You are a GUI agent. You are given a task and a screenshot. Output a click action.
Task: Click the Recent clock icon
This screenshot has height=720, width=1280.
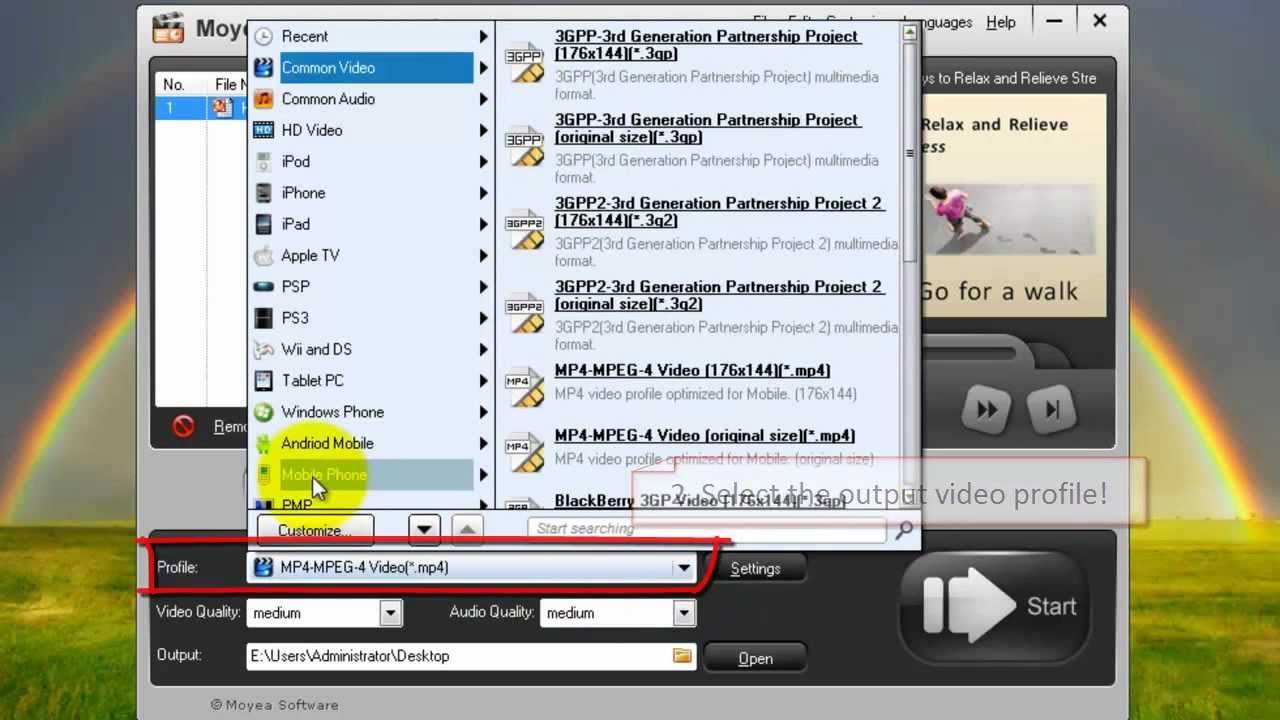point(263,36)
